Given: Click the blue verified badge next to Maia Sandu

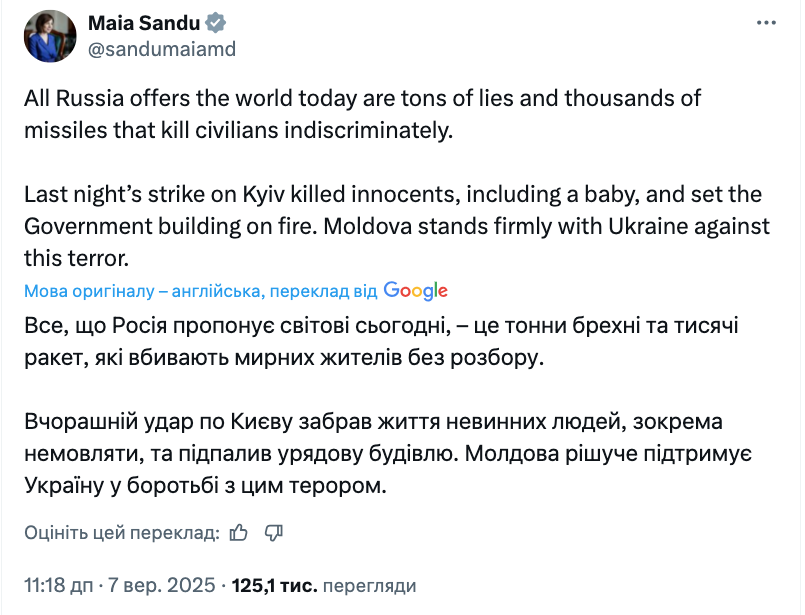Looking at the screenshot, I should (212, 23).
